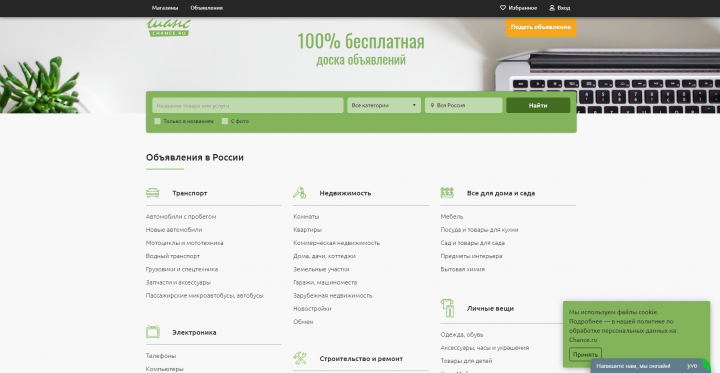Open Предметы интерьера link
720x373 pixels.
click(x=472, y=256)
